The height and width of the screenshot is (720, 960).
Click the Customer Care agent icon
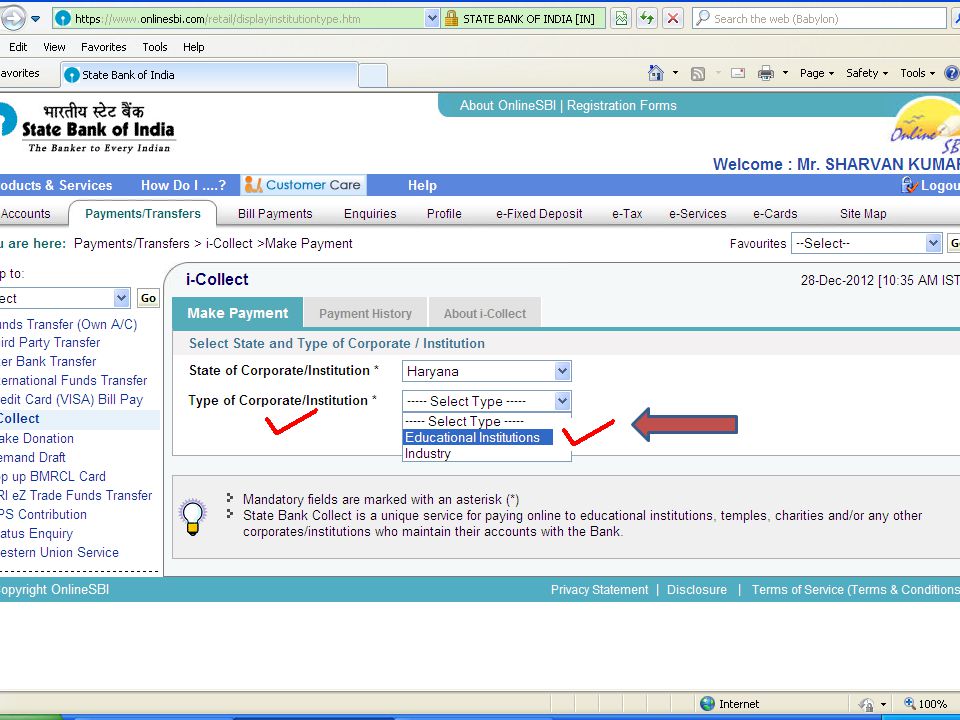click(253, 184)
